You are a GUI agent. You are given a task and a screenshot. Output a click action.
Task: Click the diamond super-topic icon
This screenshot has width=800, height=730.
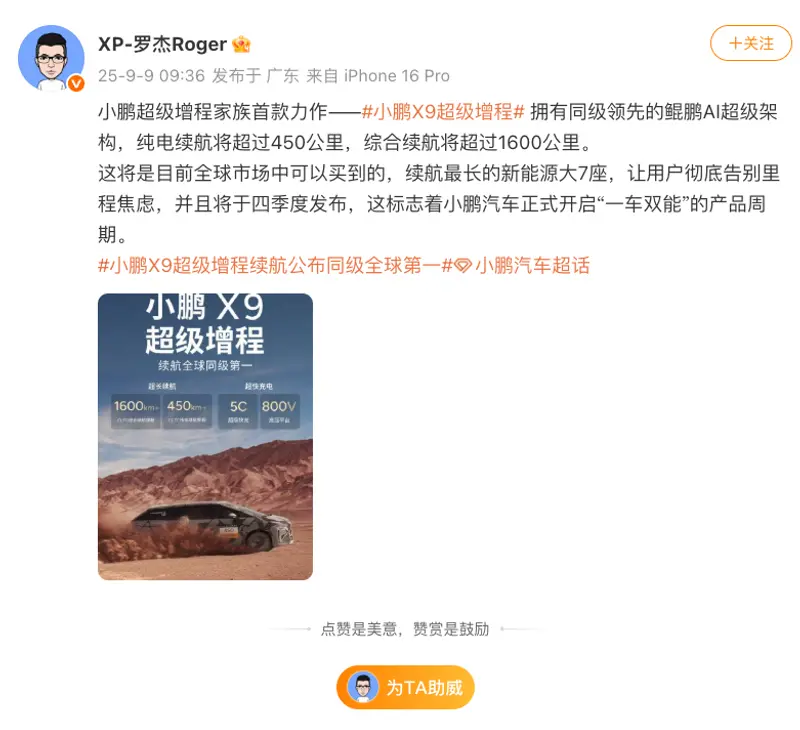point(463,266)
